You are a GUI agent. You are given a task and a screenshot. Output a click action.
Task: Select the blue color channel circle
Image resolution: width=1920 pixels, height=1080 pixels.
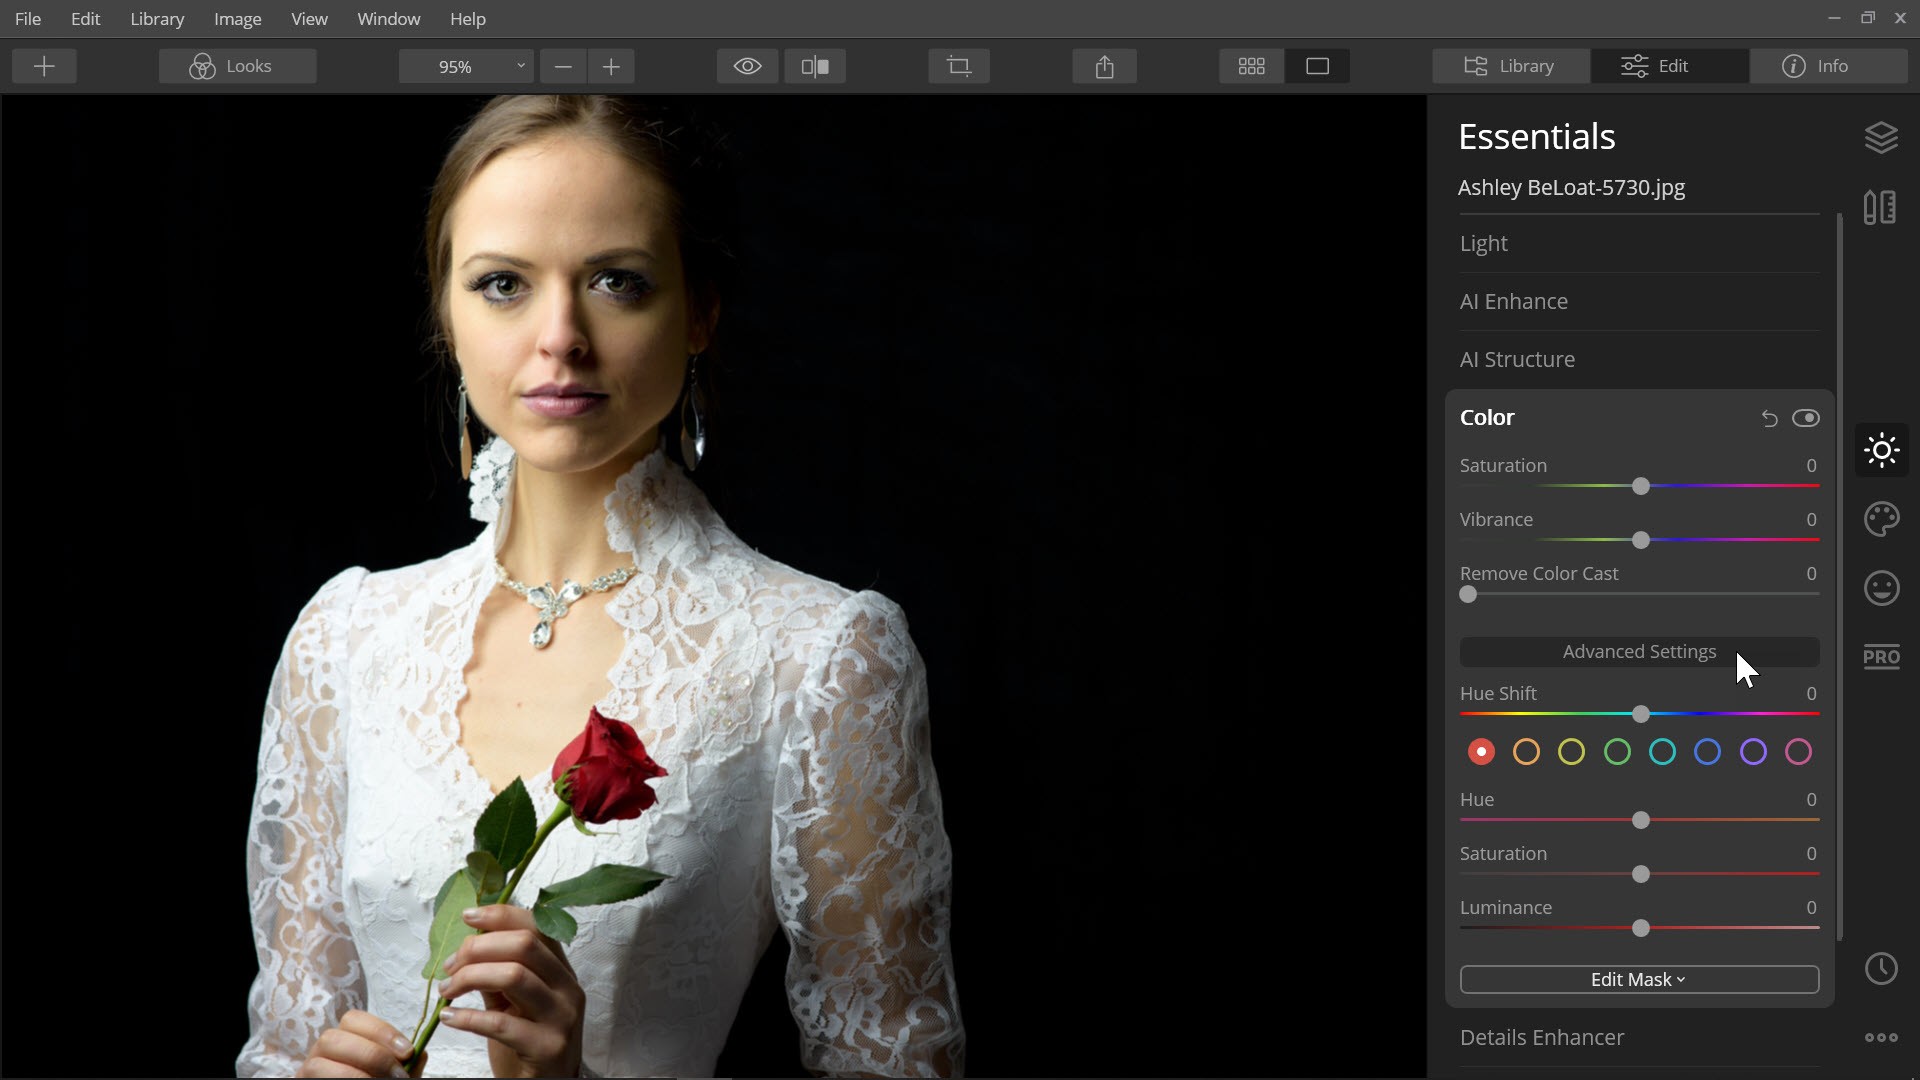pyautogui.click(x=1707, y=752)
